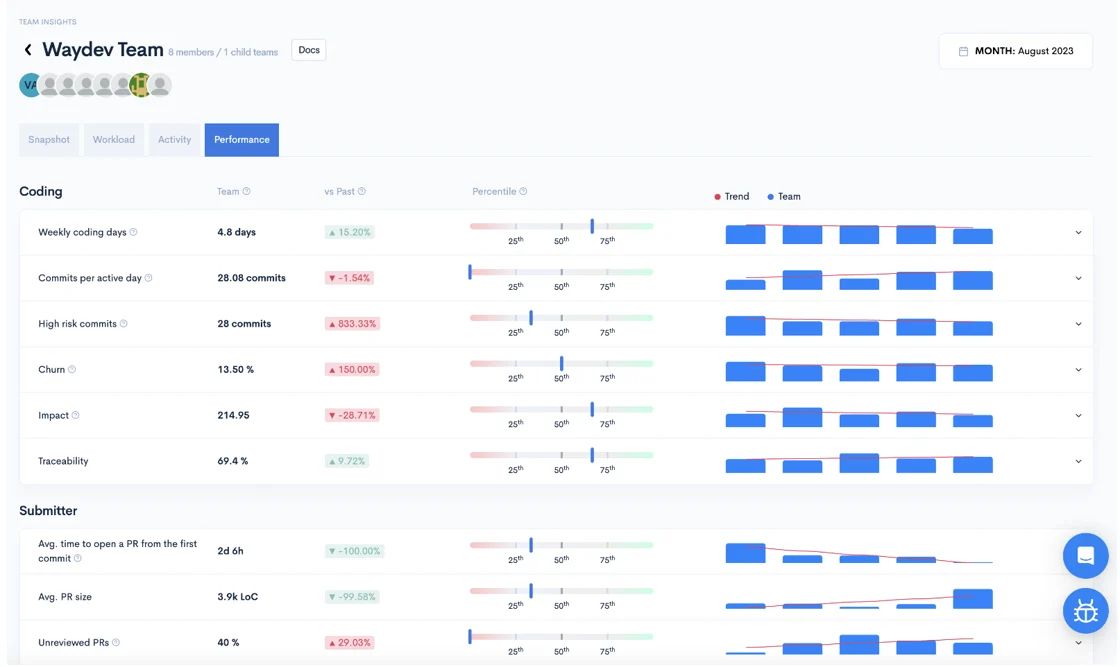Click the Weekly coding days trend chart
This screenshot has width=1120, height=667.
[859, 234]
